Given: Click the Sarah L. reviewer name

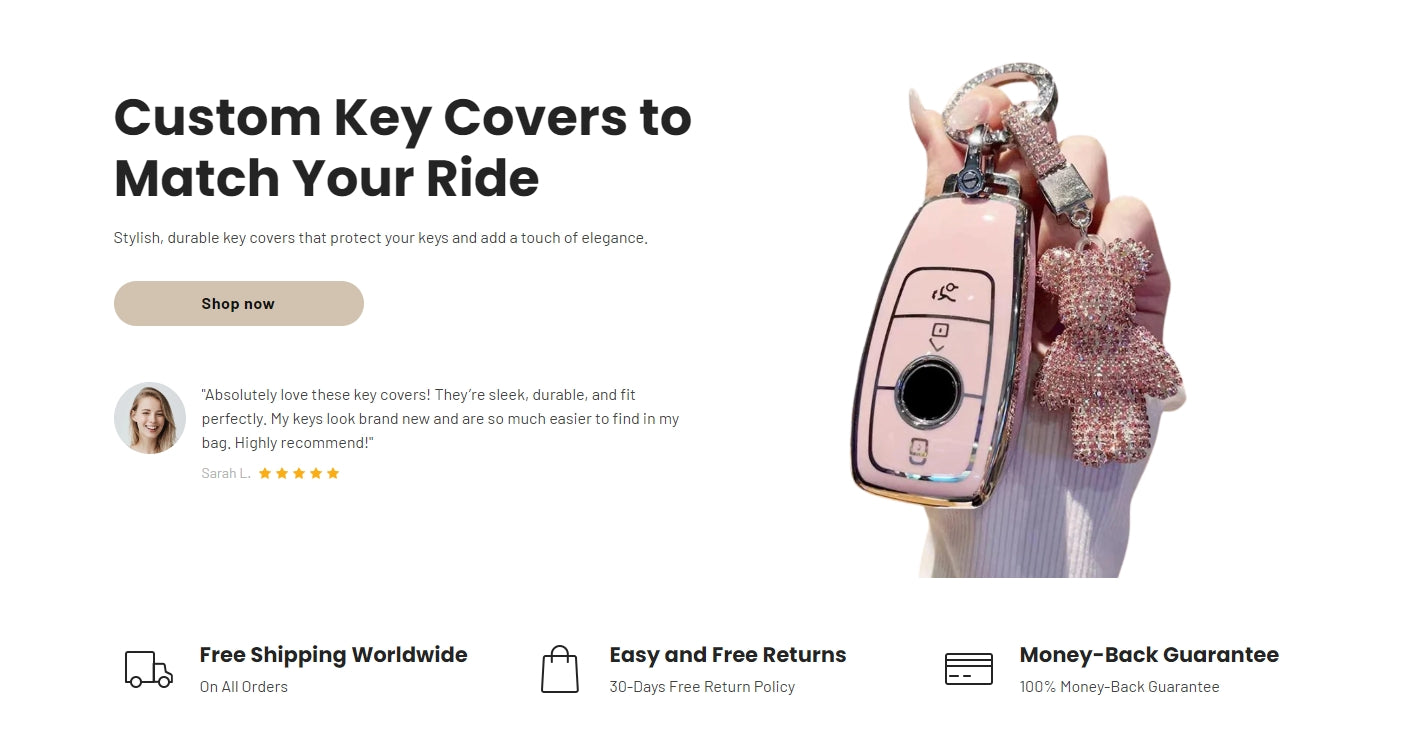Looking at the screenshot, I should 226,473.
